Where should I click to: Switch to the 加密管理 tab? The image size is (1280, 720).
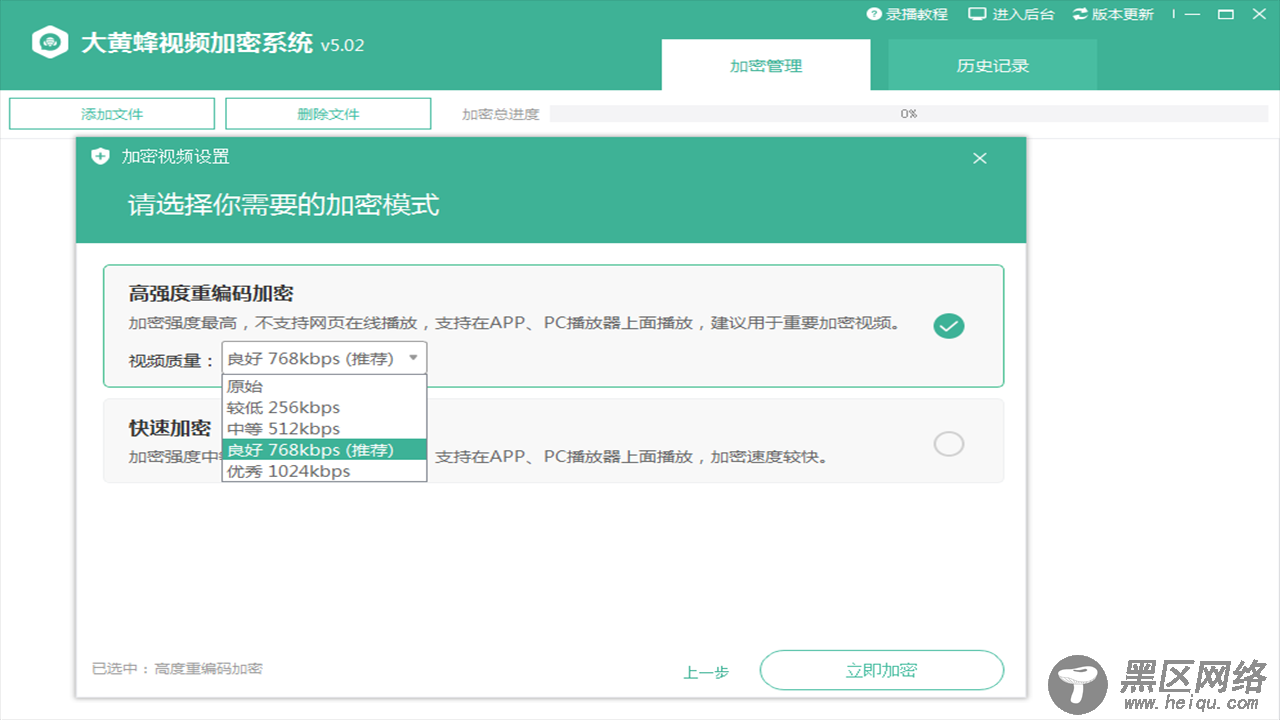(x=766, y=66)
